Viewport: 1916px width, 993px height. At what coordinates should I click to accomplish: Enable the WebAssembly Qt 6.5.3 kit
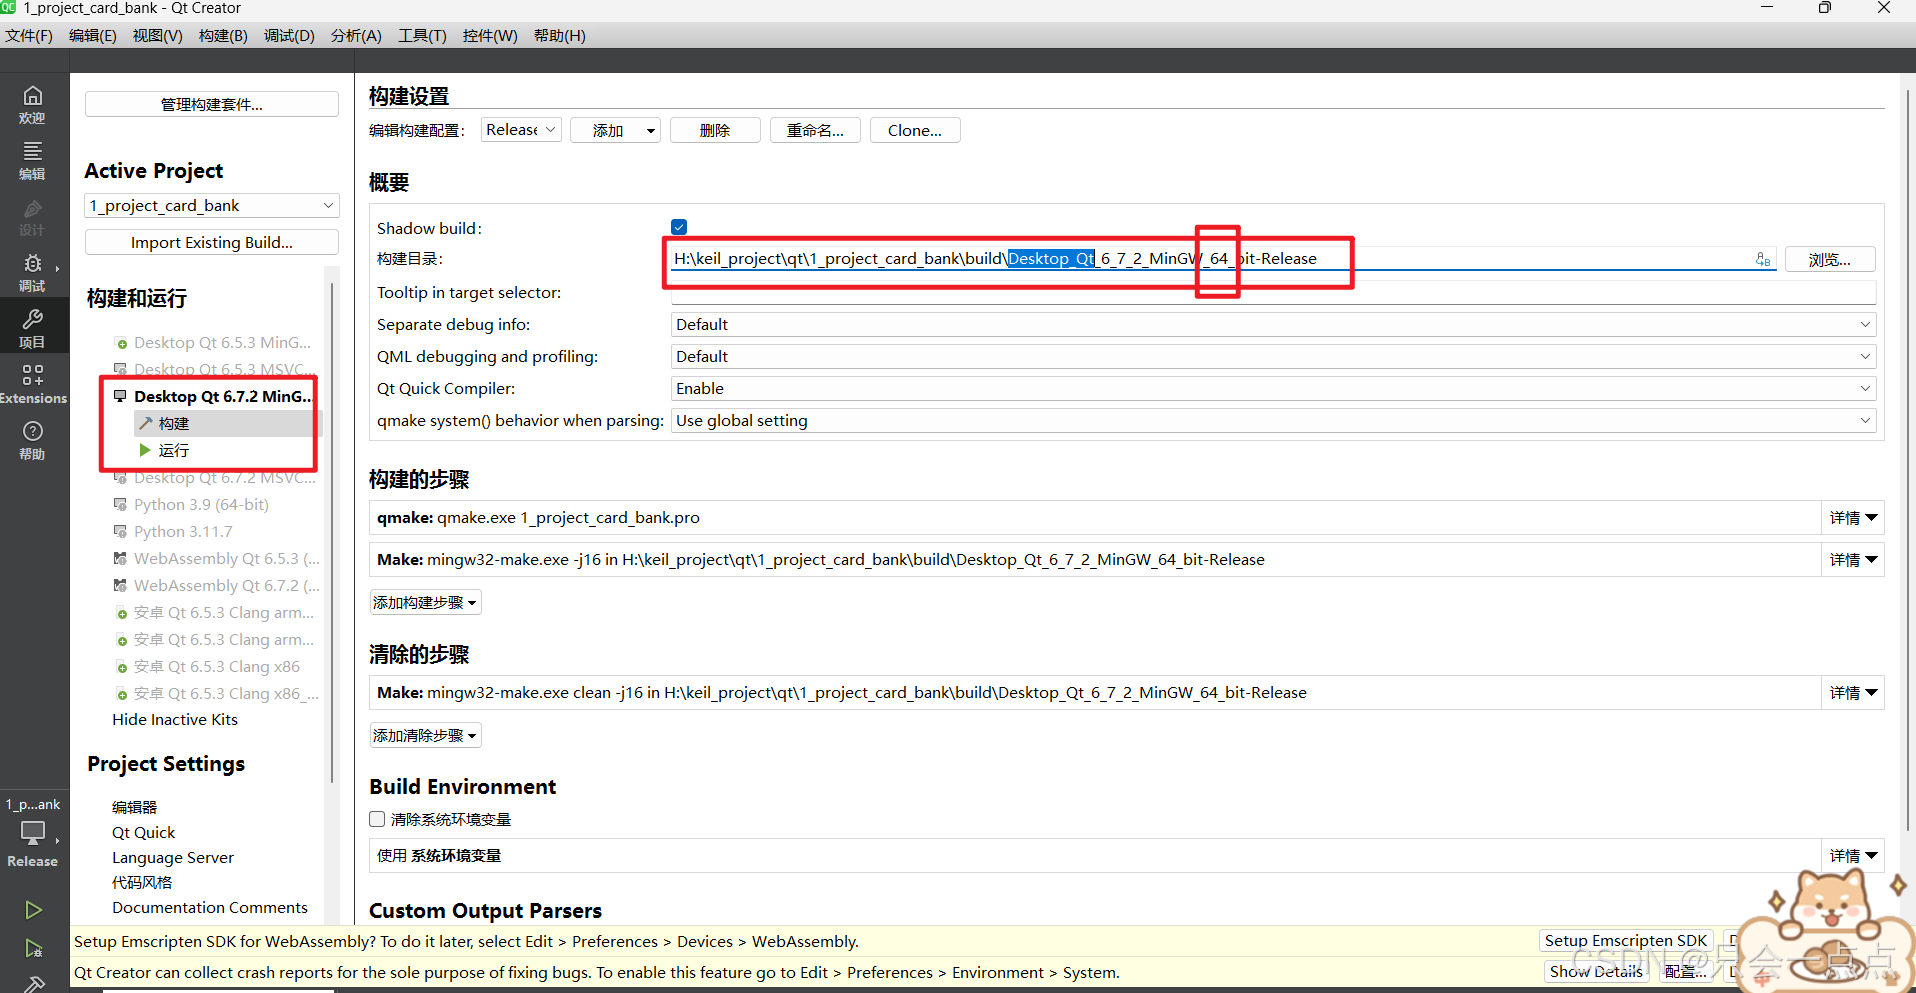pyautogui.click(x=217, y=558)
